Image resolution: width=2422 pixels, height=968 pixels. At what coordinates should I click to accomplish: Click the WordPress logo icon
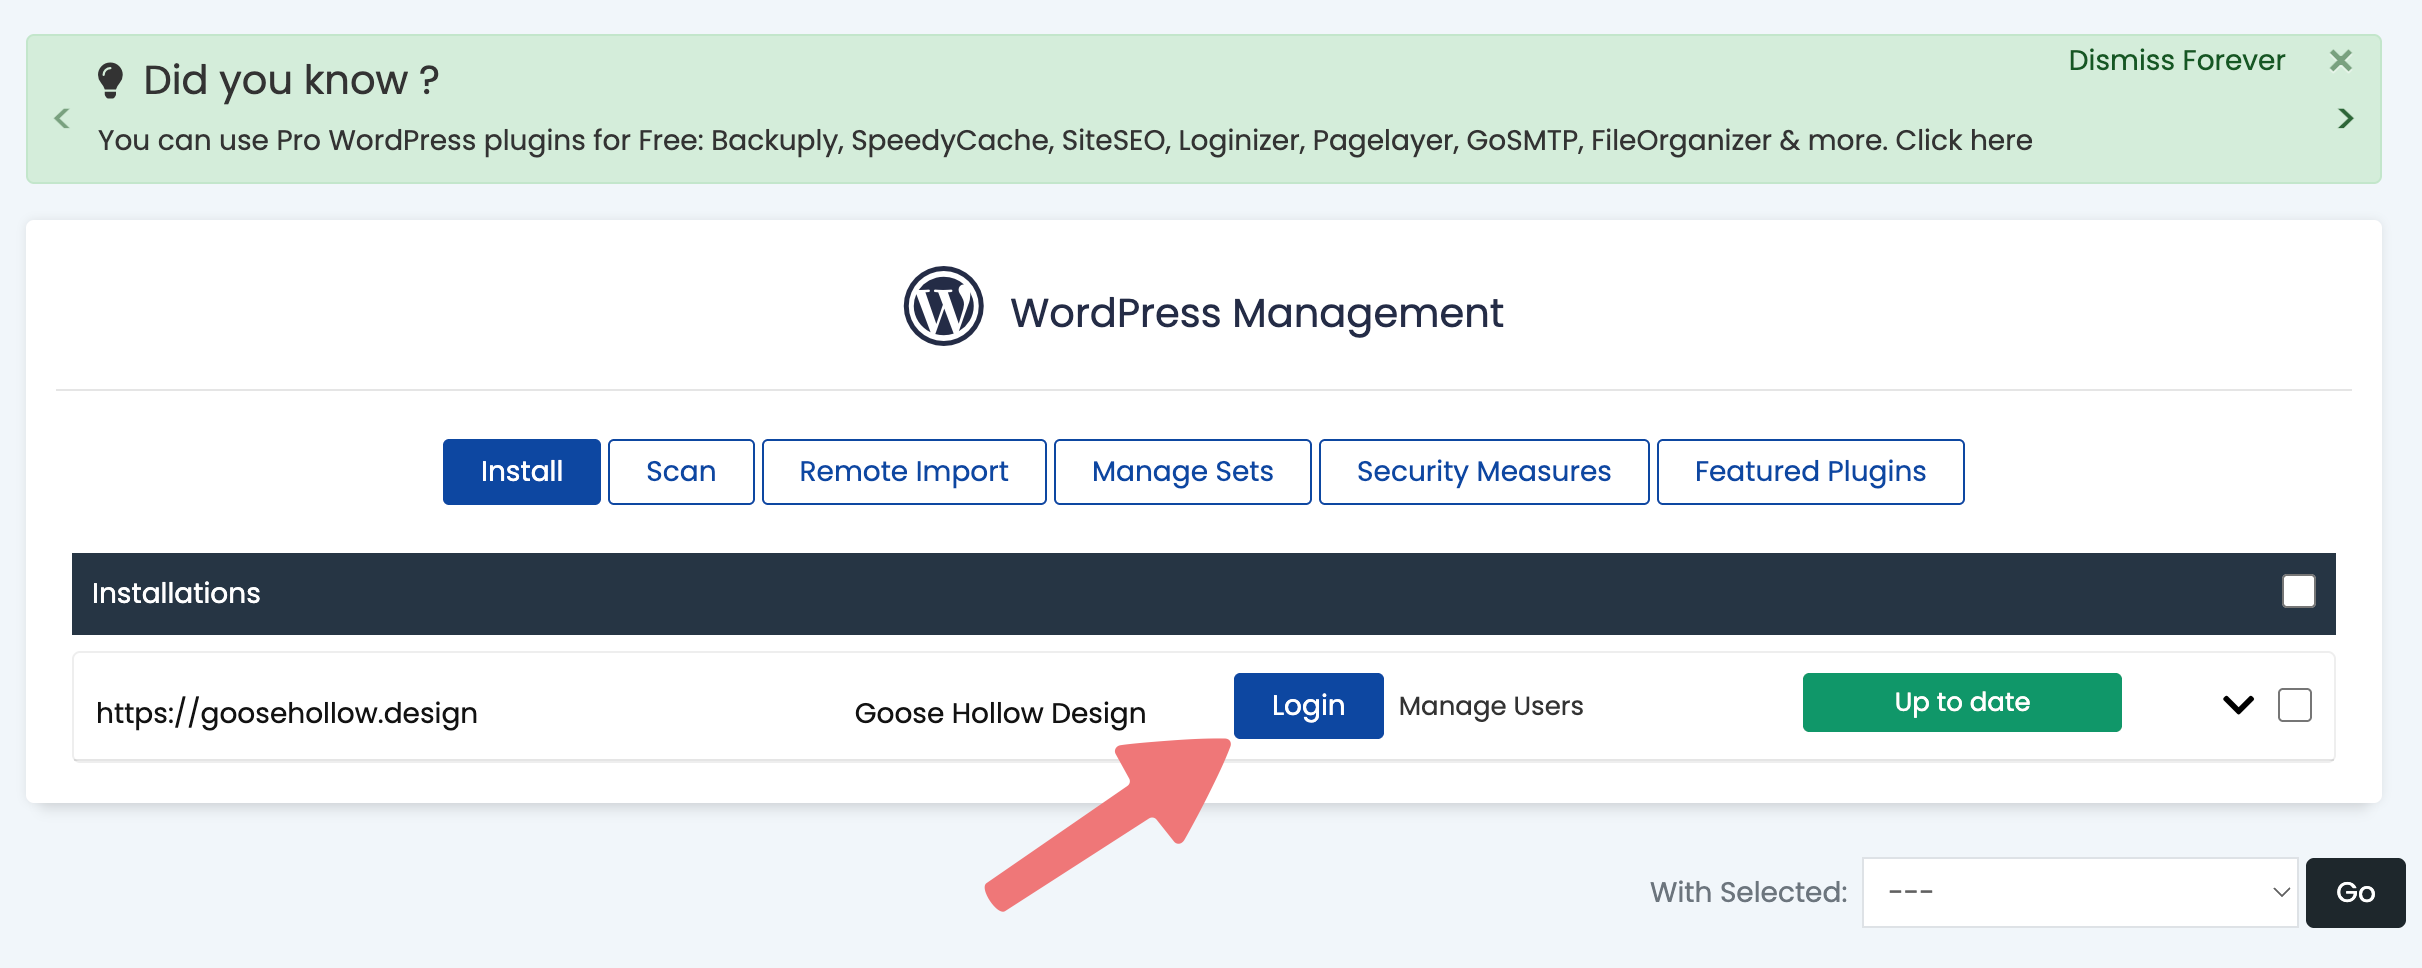click(943, 306)
